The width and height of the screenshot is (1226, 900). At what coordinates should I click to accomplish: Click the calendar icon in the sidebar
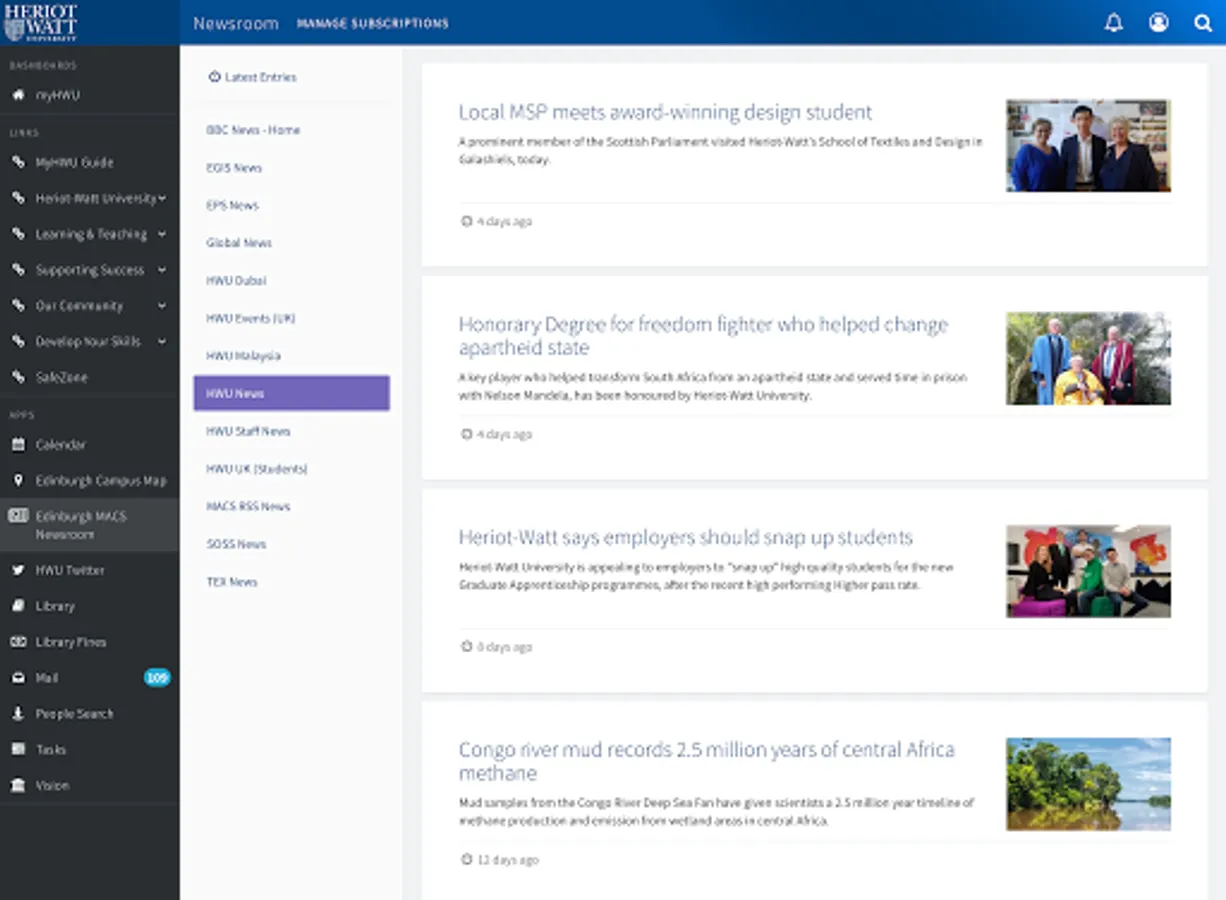pyautogui.click(x=18, y=444)
